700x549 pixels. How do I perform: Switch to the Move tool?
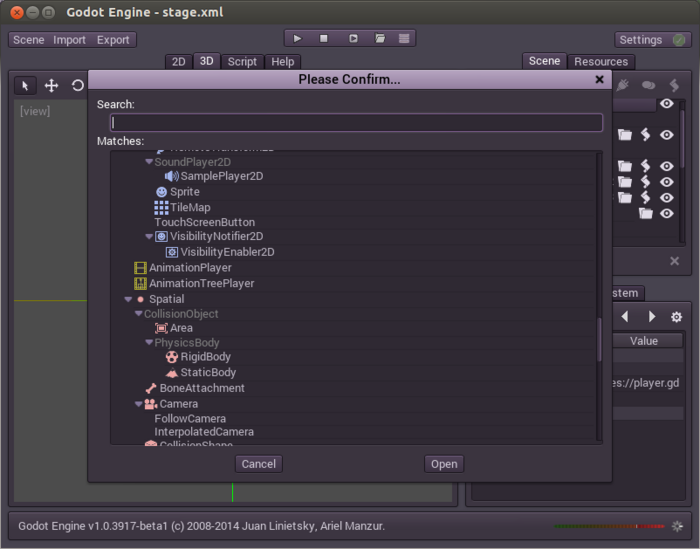(x=51, y=85)
